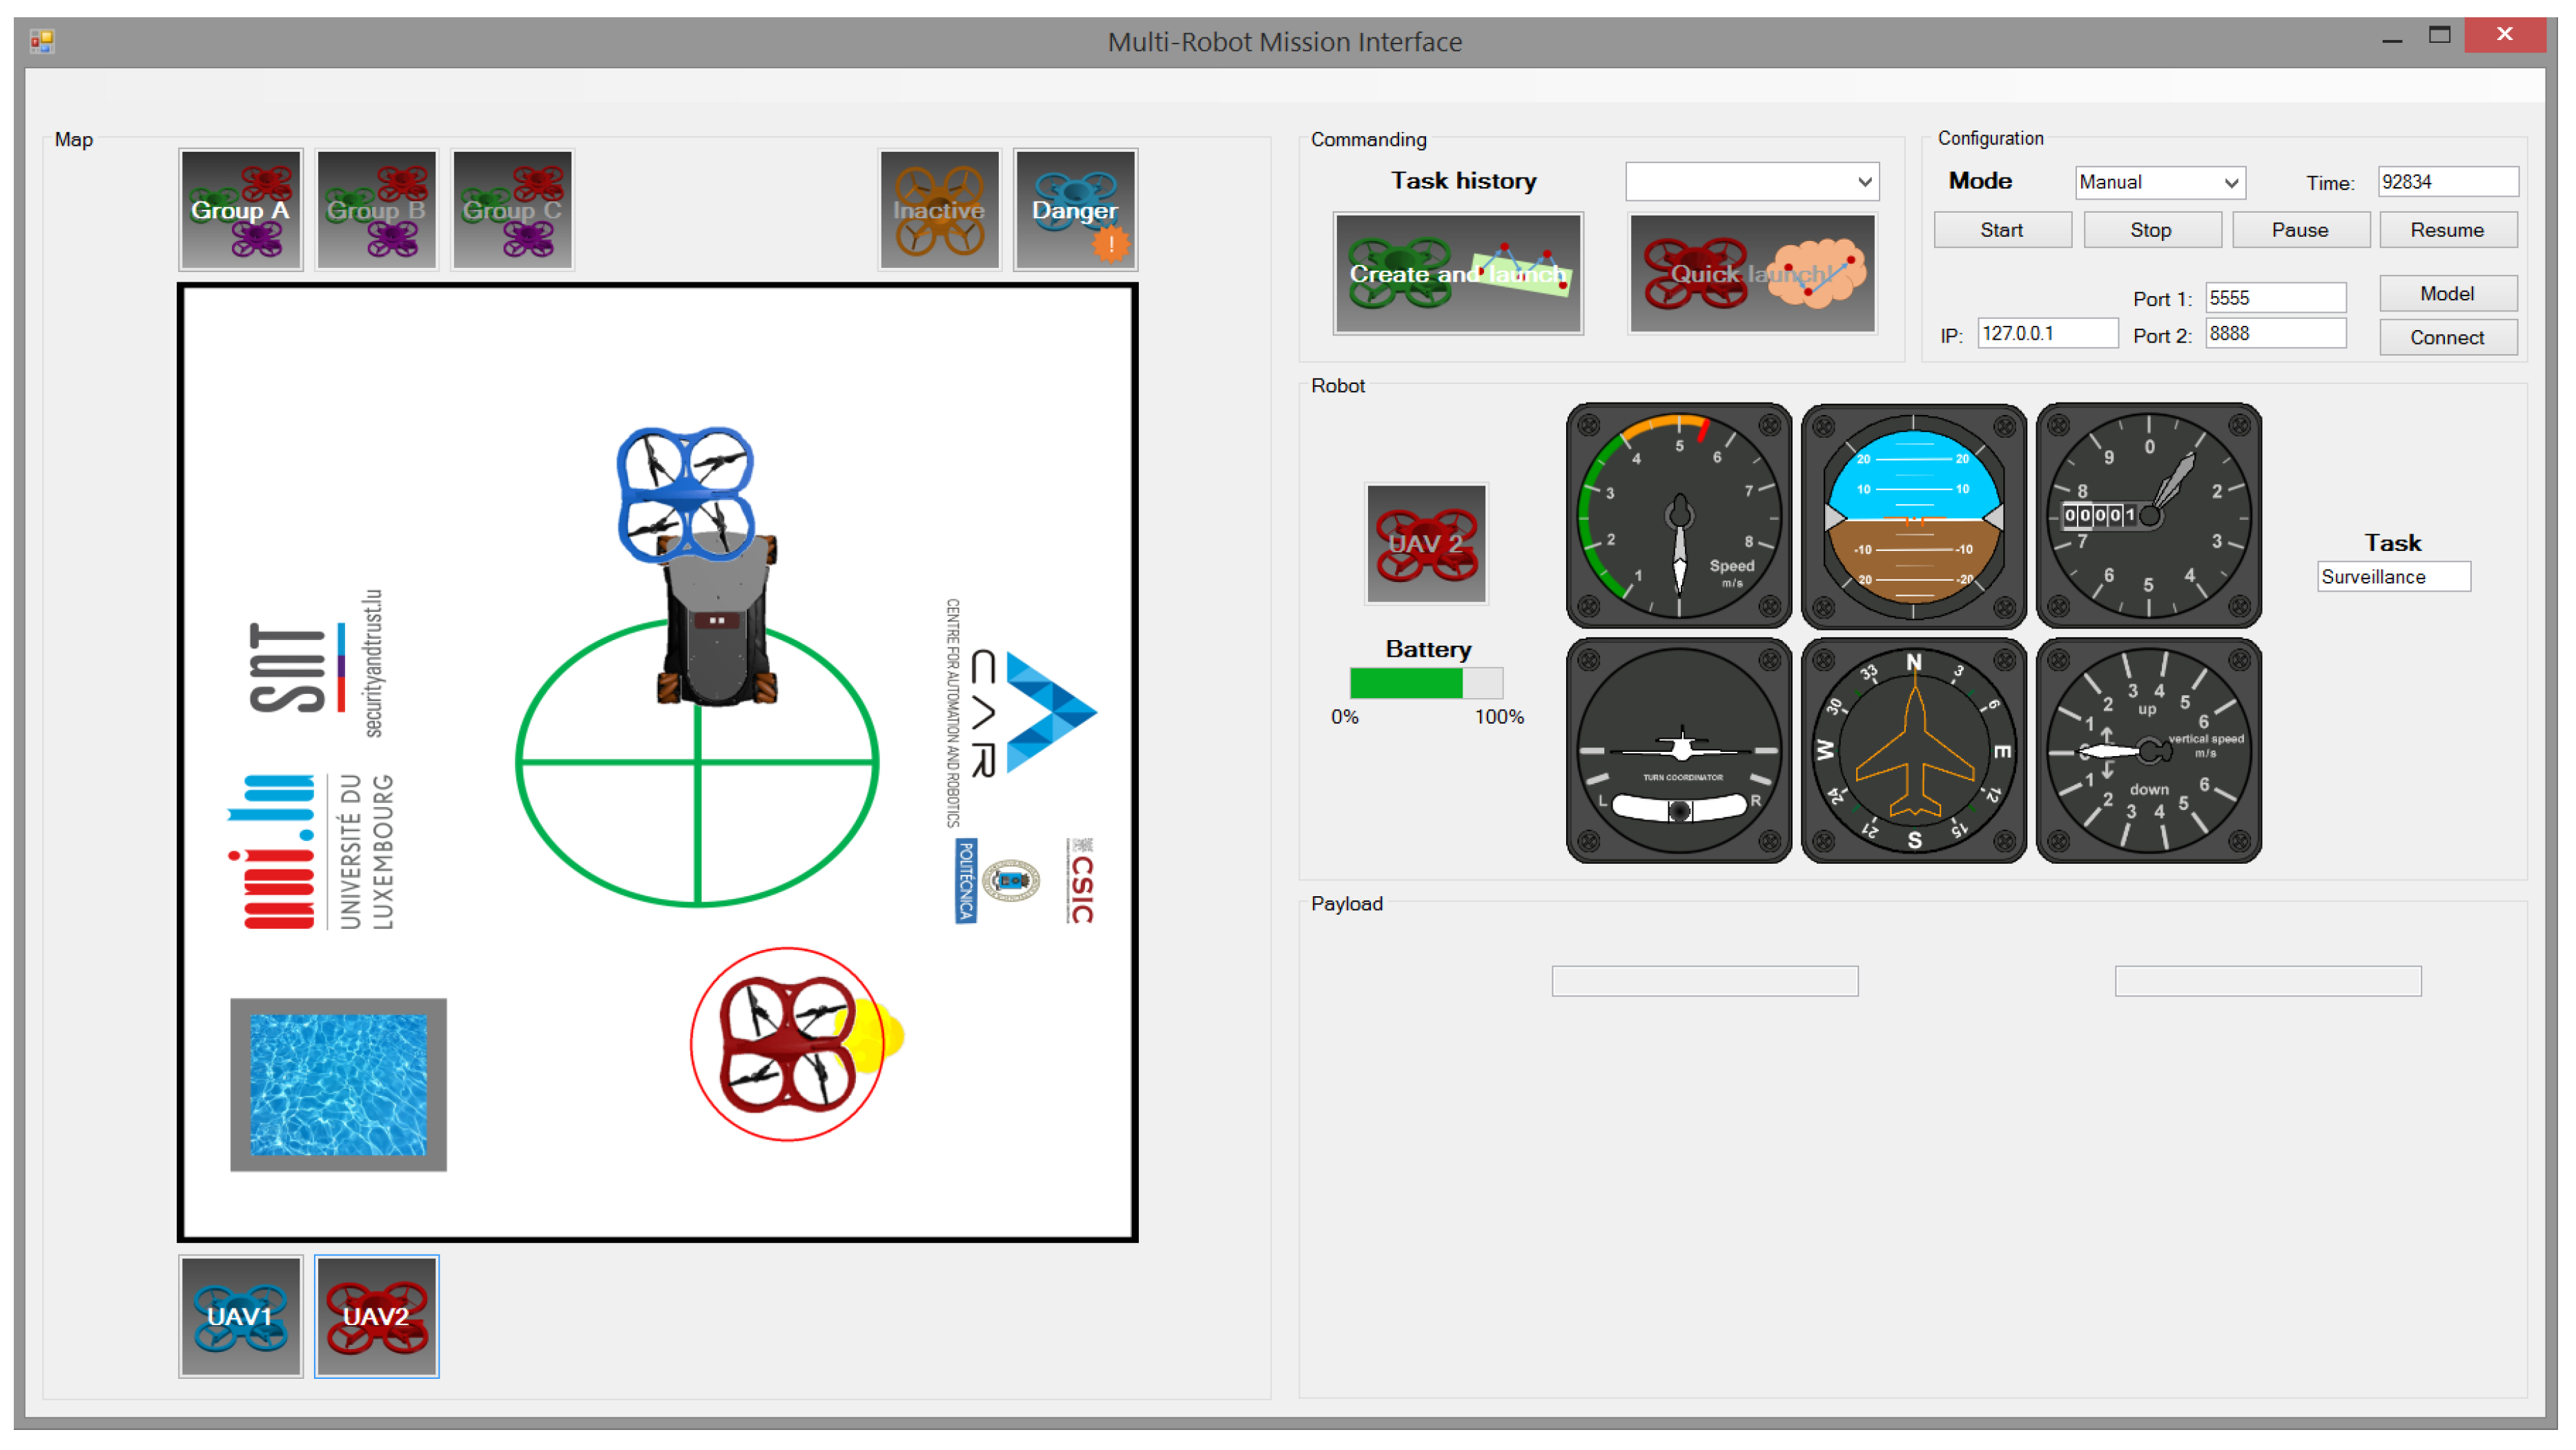The image size is (2576, 1450).
Task: Click the Quick launch icon
Action: (1752, 273)
